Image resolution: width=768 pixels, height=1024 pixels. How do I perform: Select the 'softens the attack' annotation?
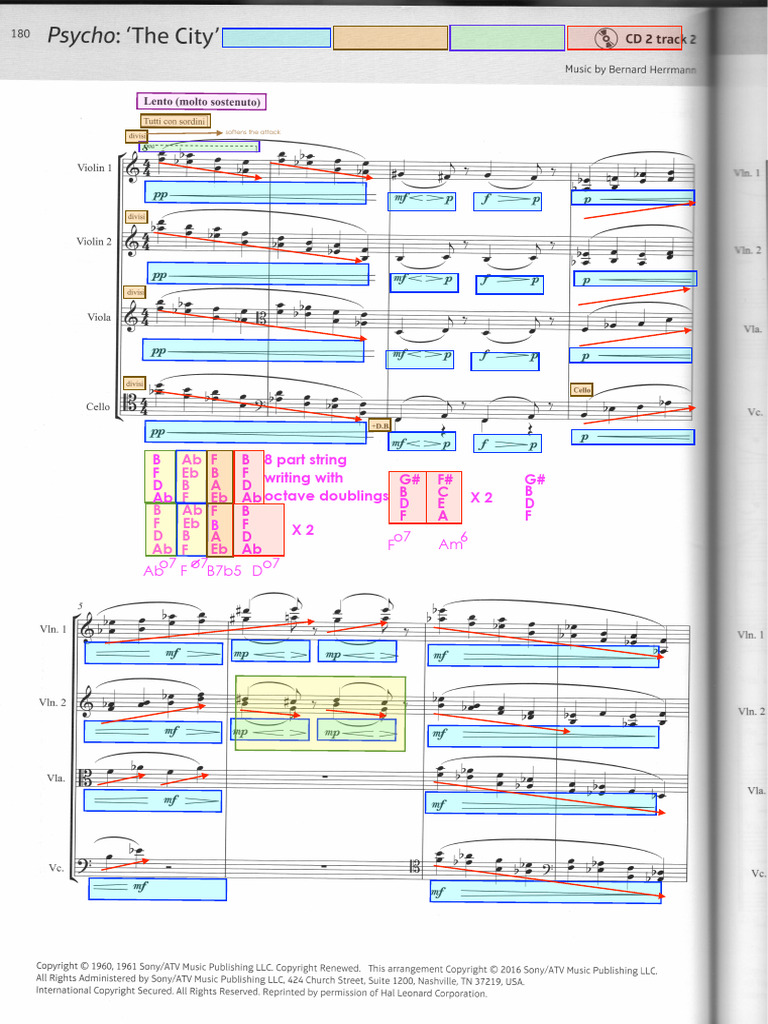click(253, 132)
